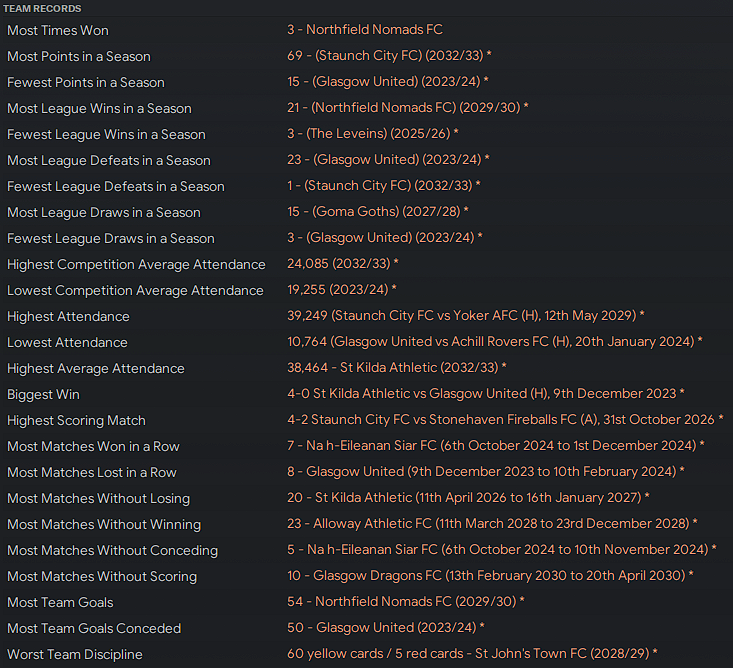Select '24,085 (2032/33)' attendance value
Screen dimensions: 733x668
[343, 264]
